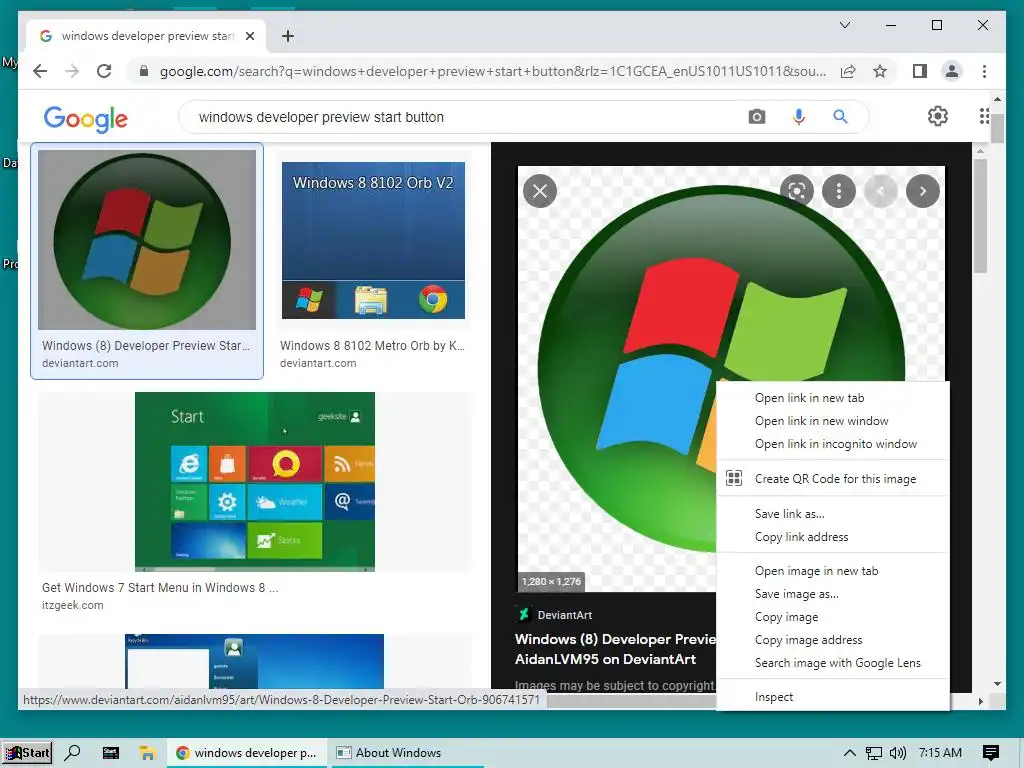Share this page via address bar icon
1024x768 pixels.
pos(848,71)
